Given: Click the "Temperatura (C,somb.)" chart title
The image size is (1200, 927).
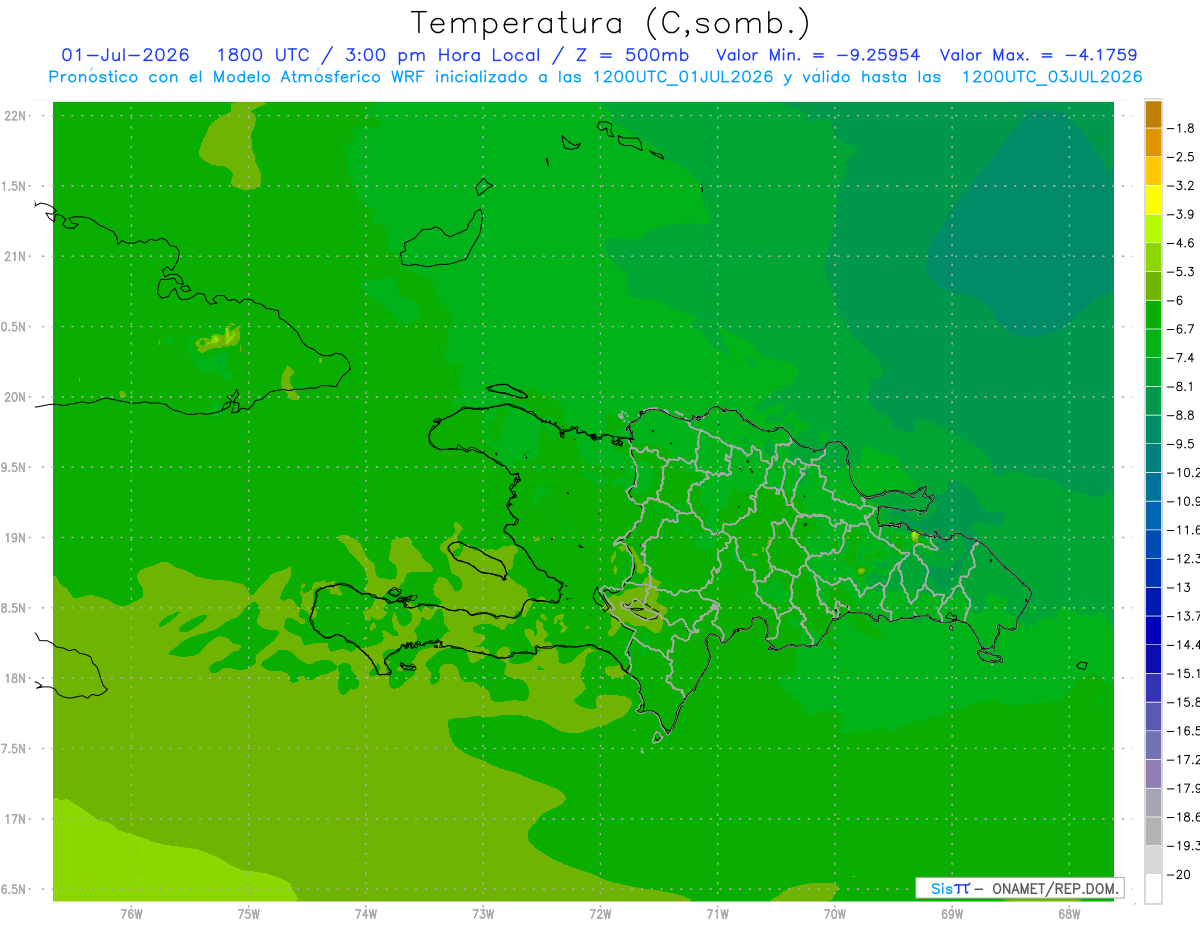Looking at the screenshot, I should (610, 23).
